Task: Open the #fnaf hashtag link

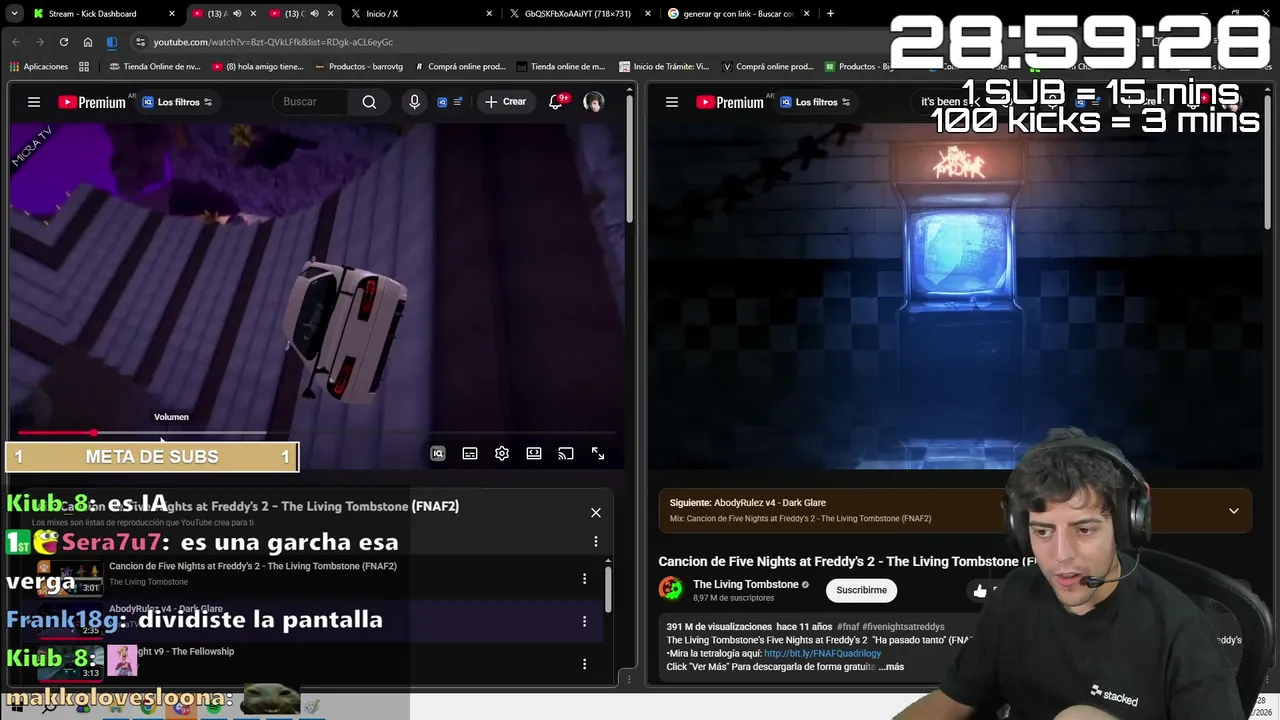Action: 849,627
